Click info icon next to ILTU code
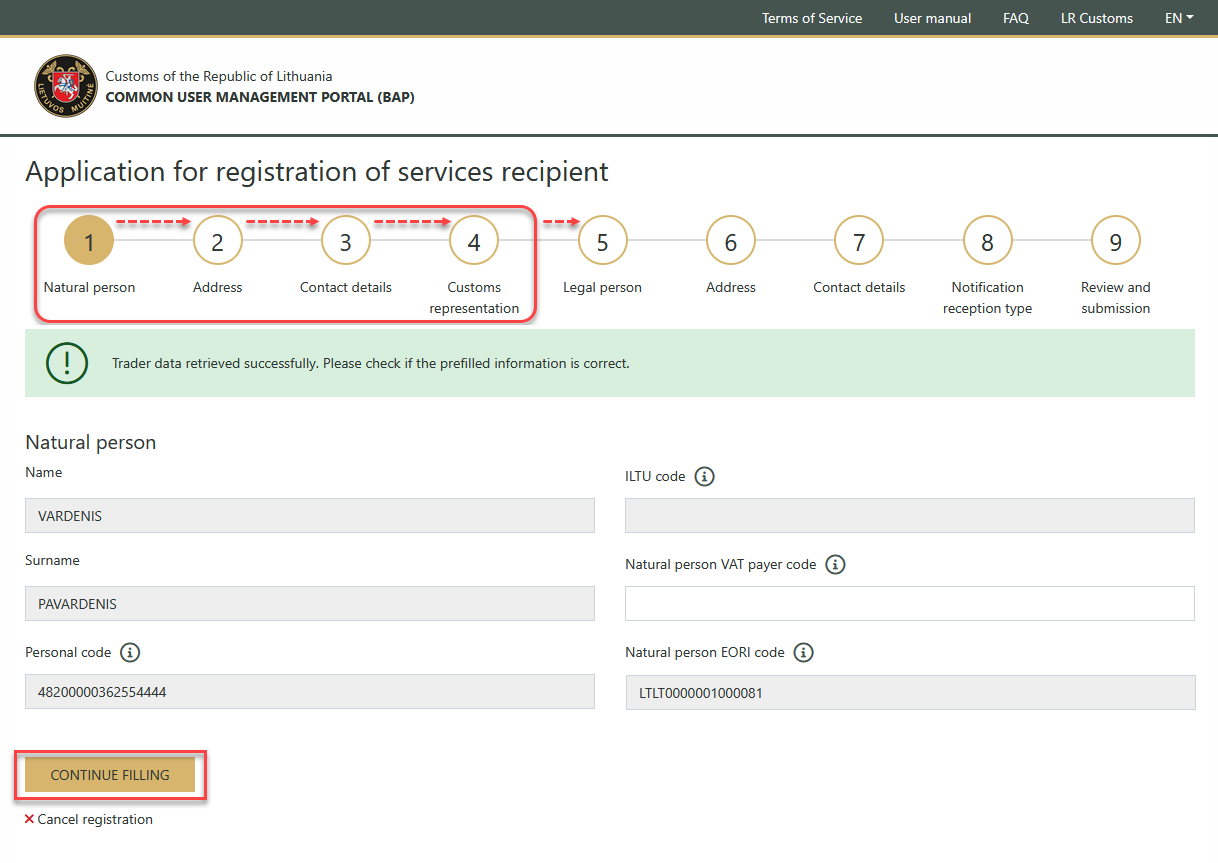1218x863 pixels. pyautogui.click(x=704, y=477)
